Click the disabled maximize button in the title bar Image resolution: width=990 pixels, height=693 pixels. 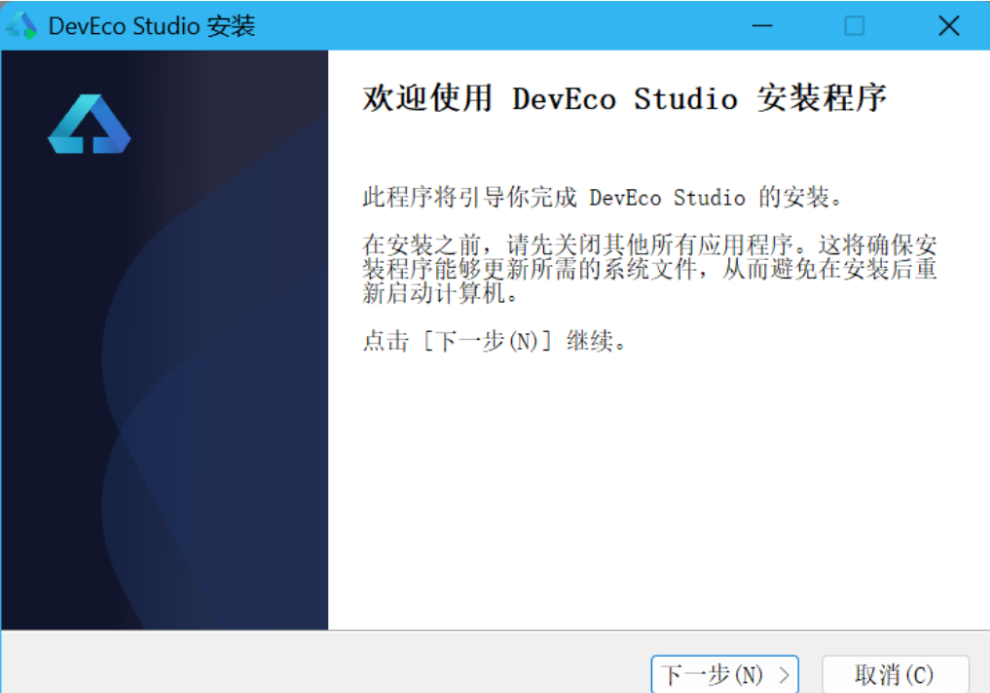point(854,26)
